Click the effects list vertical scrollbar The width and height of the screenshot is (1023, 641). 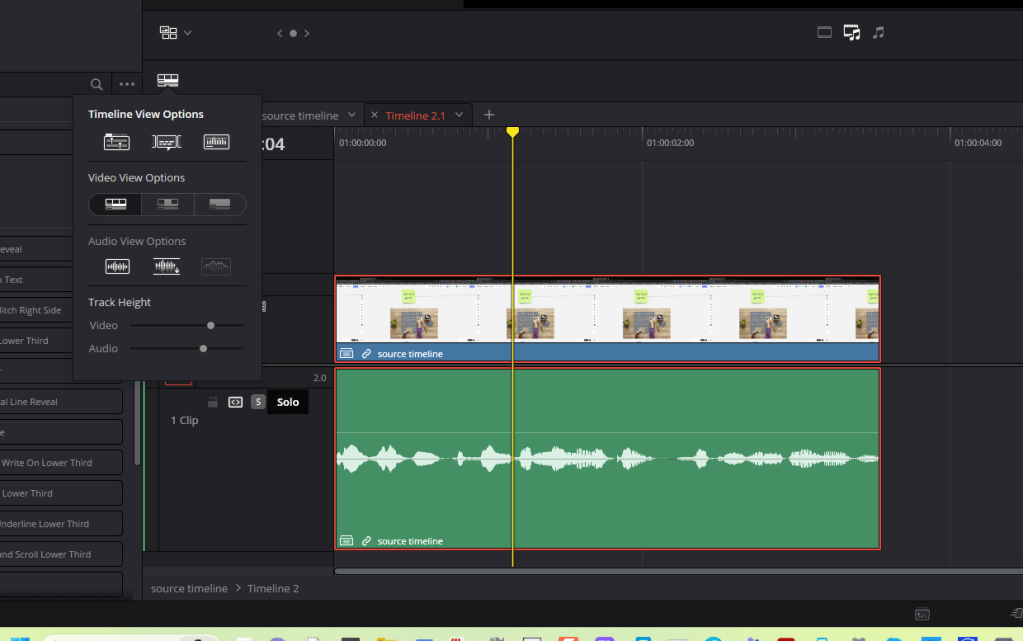tap(137, 423)
